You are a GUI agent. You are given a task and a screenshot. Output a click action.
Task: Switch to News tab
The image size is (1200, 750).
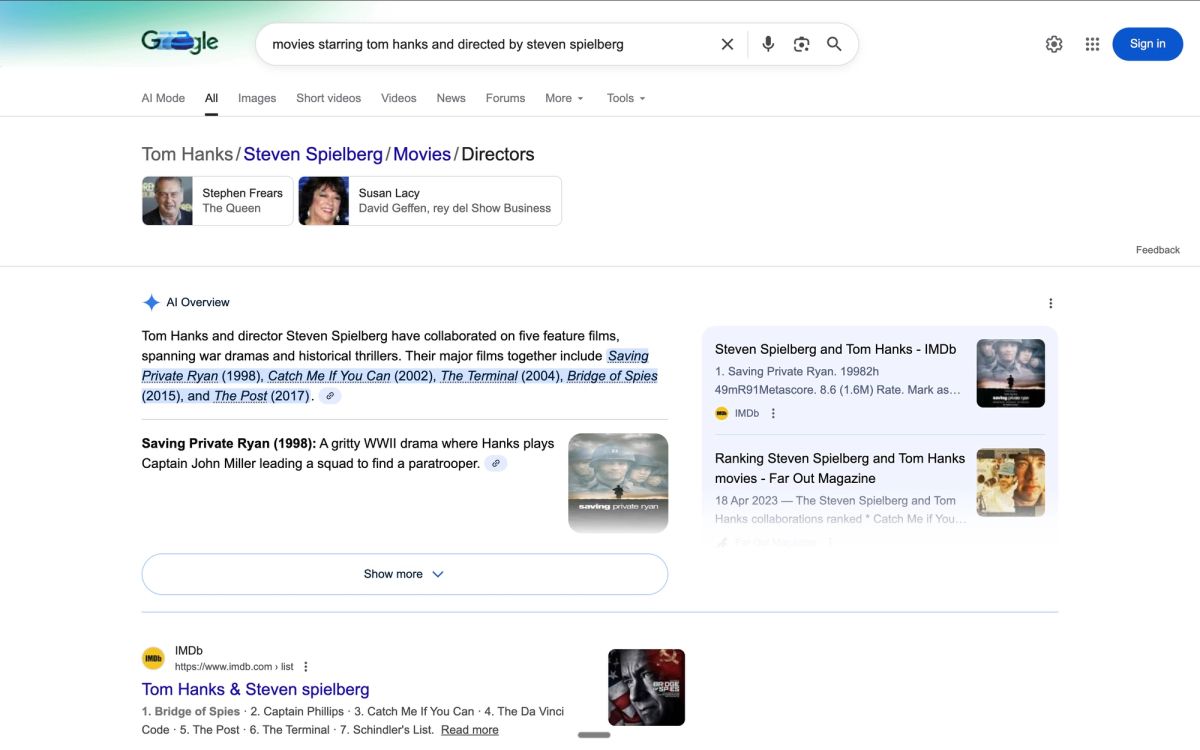[451, 98]
